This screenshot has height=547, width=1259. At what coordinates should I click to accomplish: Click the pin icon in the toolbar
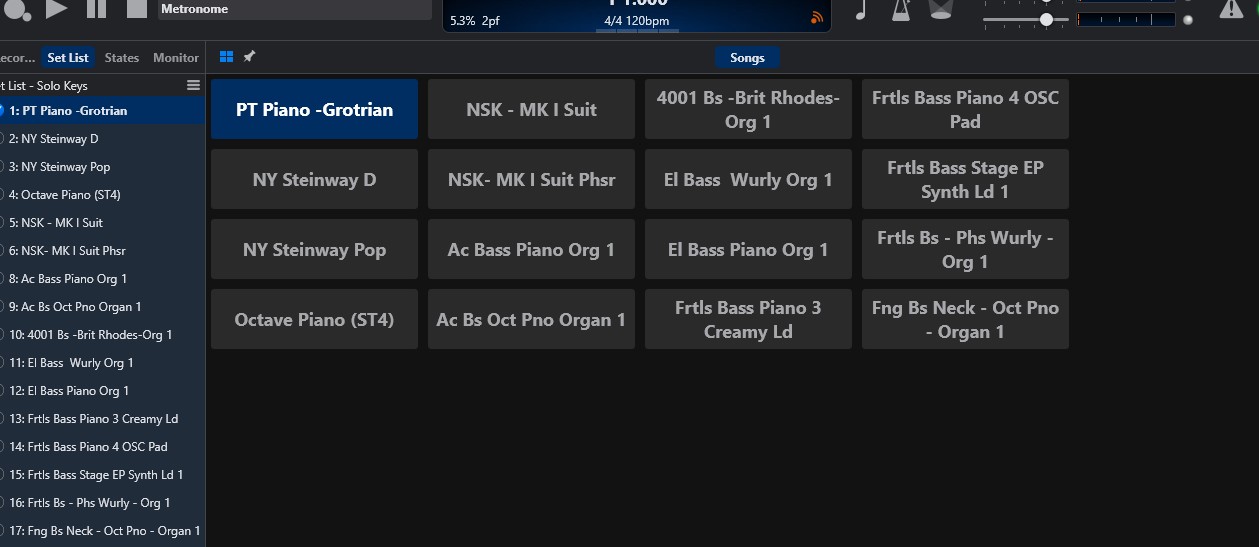(249, 57)
